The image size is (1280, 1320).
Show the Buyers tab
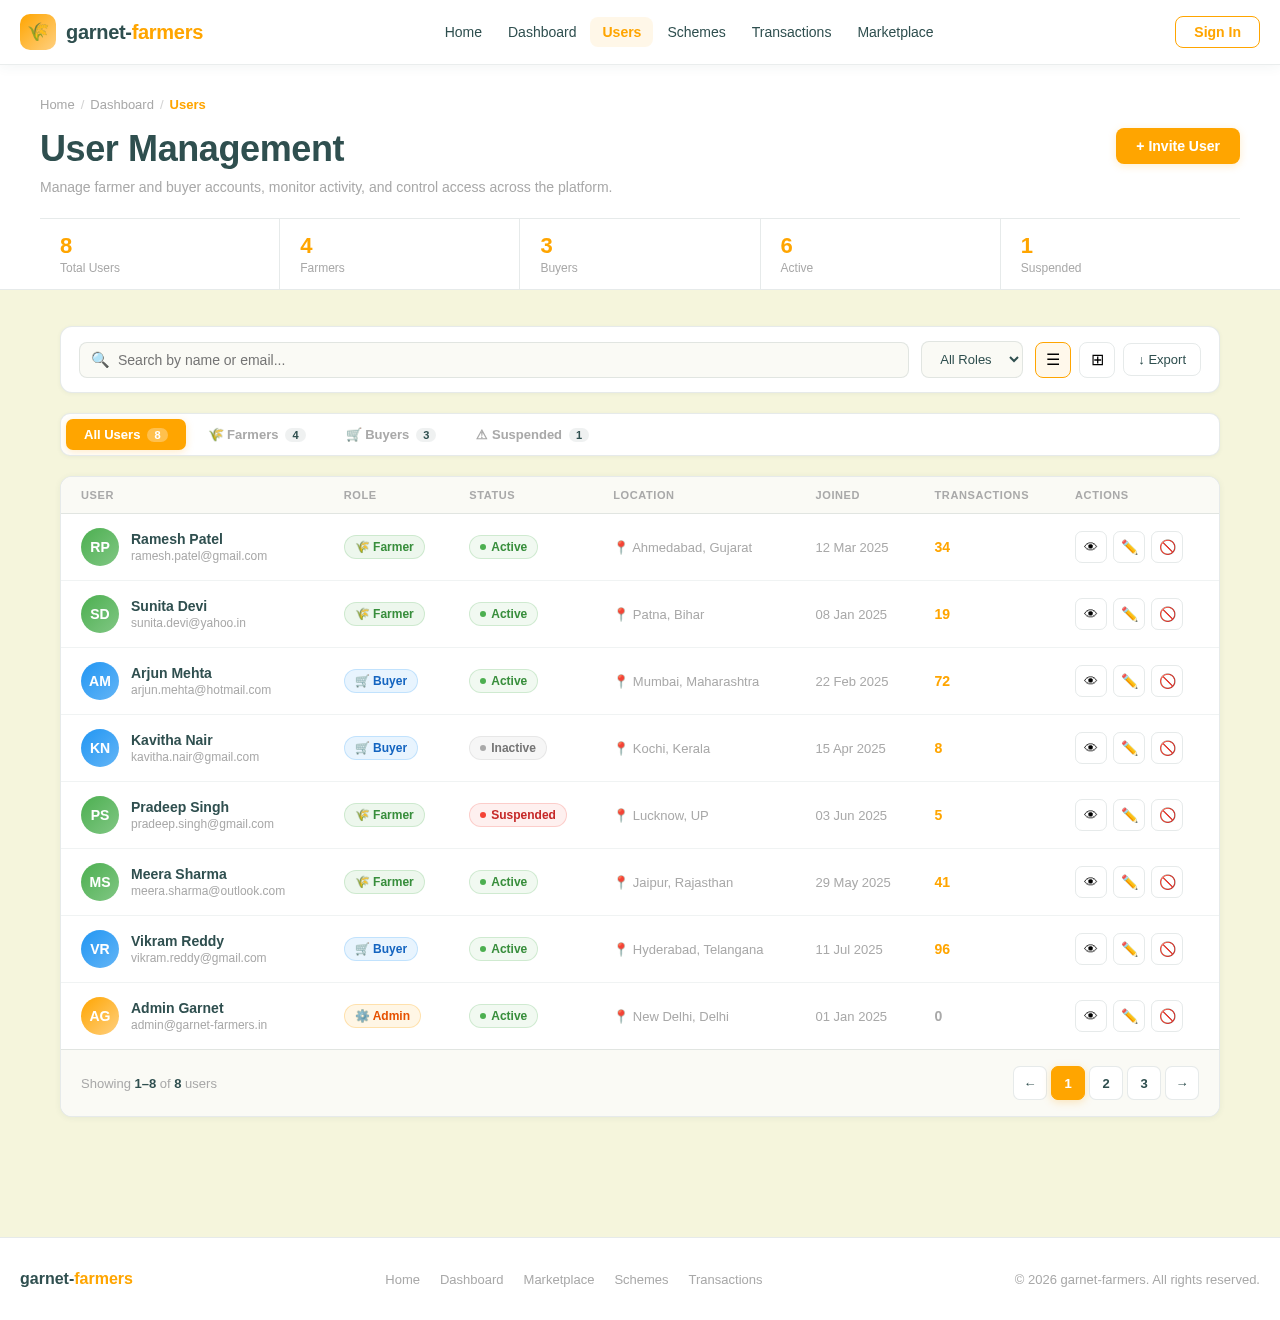pos(391,435)
